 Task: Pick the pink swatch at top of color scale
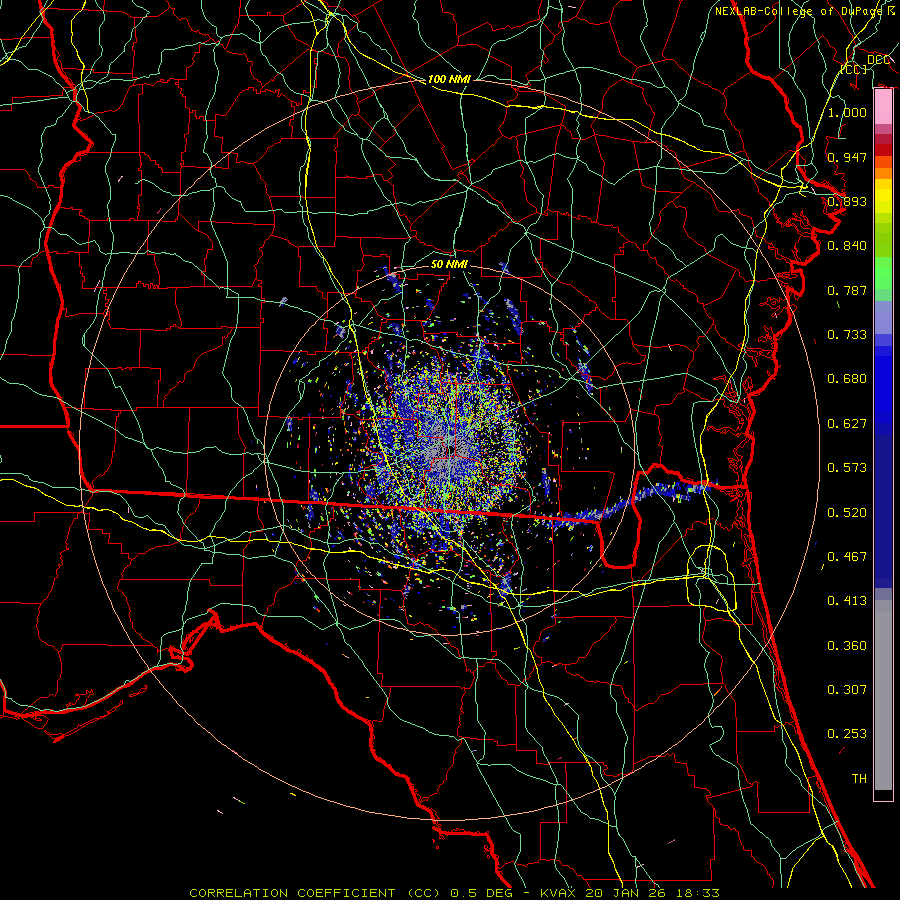coord(883,107)
